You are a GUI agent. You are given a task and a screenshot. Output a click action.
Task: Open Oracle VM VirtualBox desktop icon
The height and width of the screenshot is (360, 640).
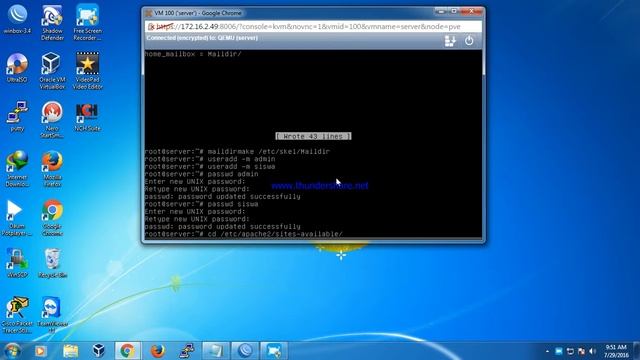tap(52, 71)
